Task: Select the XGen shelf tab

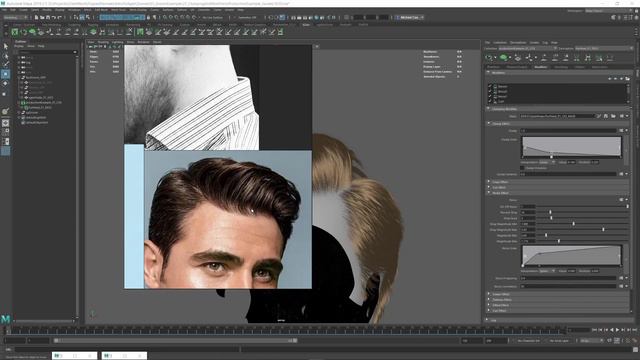Action: [305, 24]
